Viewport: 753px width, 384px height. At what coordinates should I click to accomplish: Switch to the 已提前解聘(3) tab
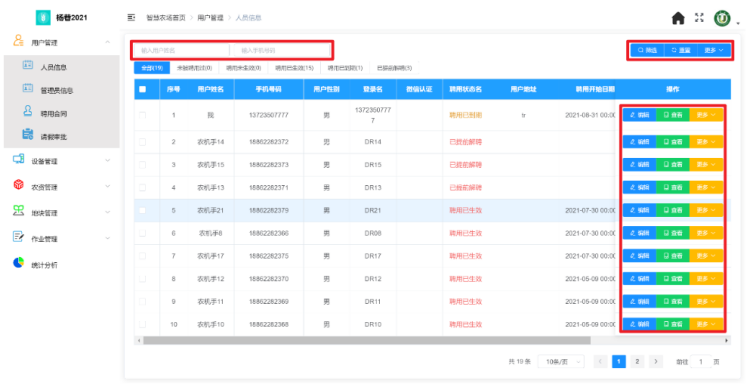point(394,68)
